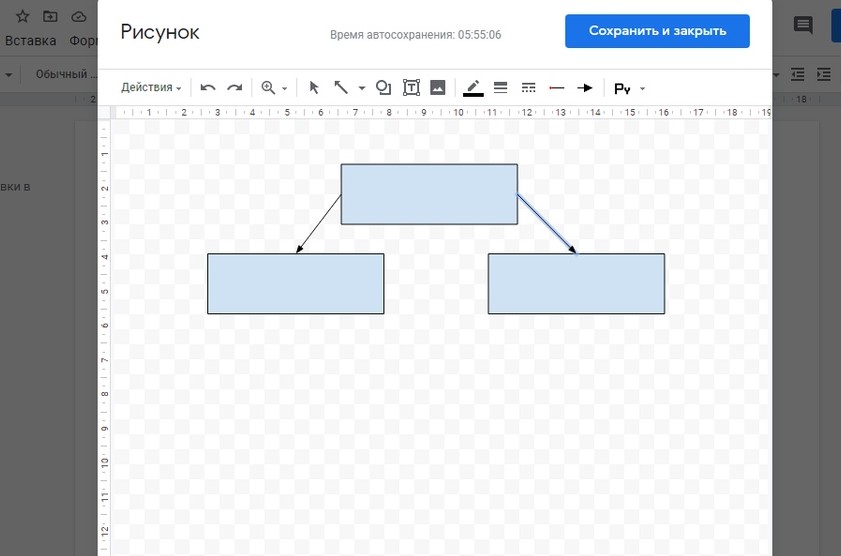Open the Действия dropdown menu
The width and height of the screenshot is (841, 556).
pos(151,88)
